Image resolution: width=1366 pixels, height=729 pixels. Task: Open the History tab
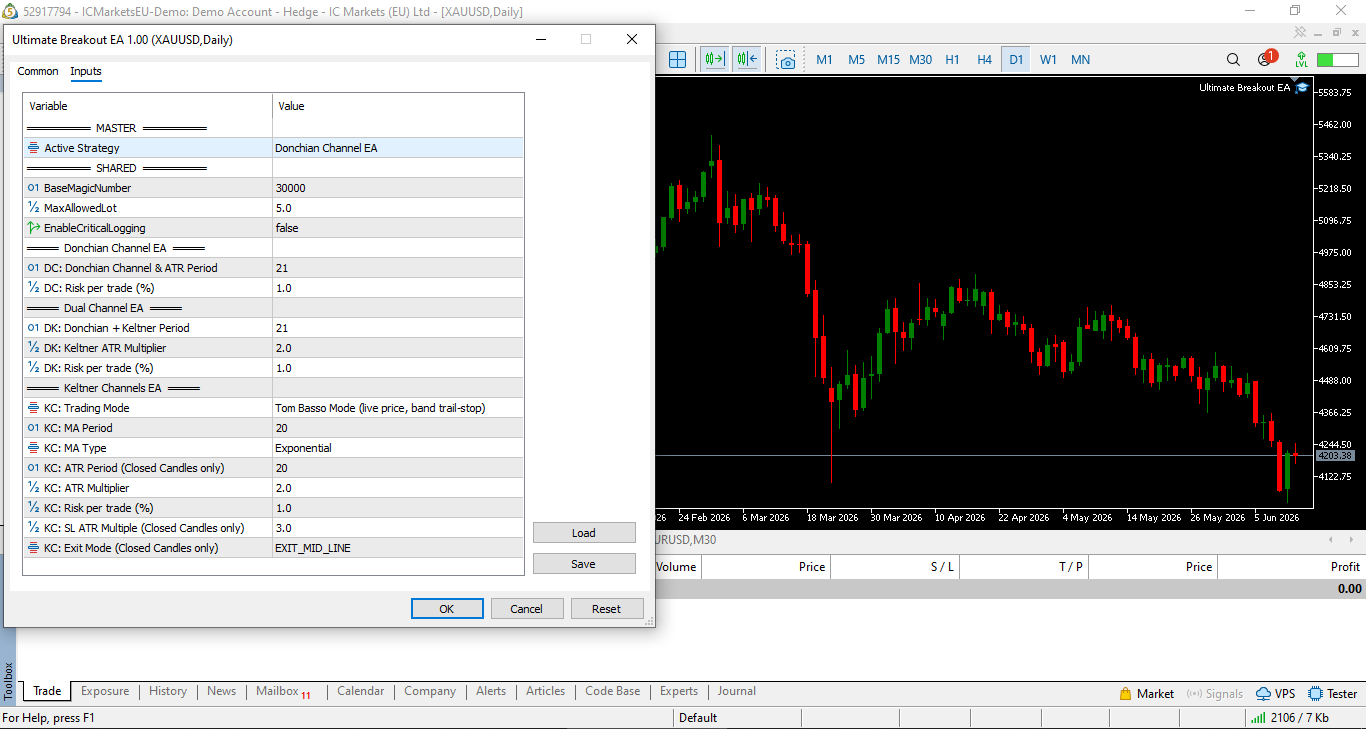pos(168,691)
